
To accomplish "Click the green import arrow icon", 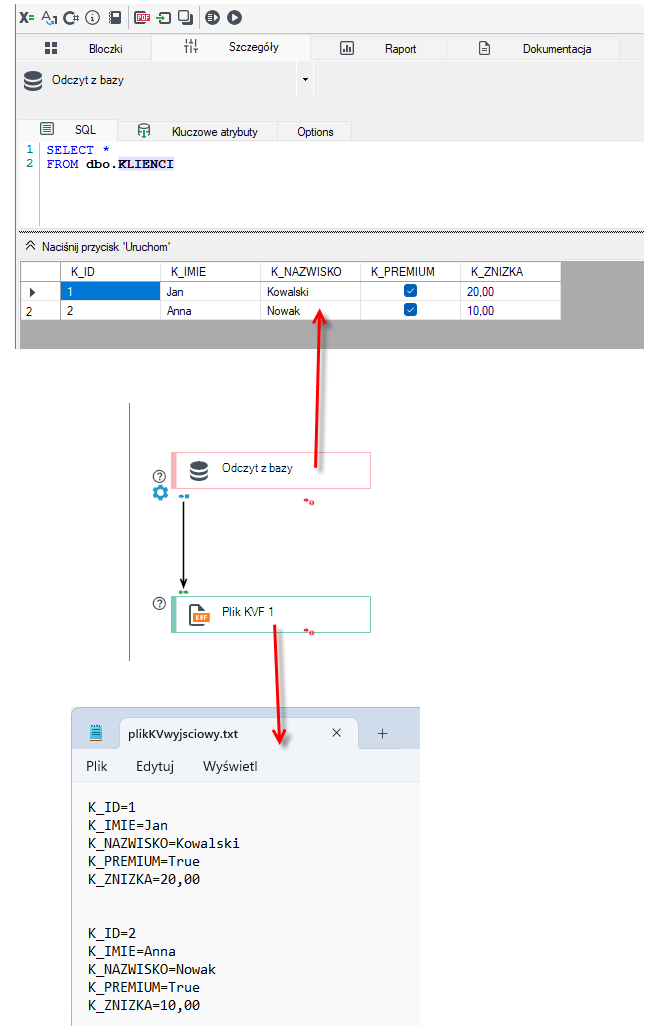I will pyautogui.click(x=164, y=18).
